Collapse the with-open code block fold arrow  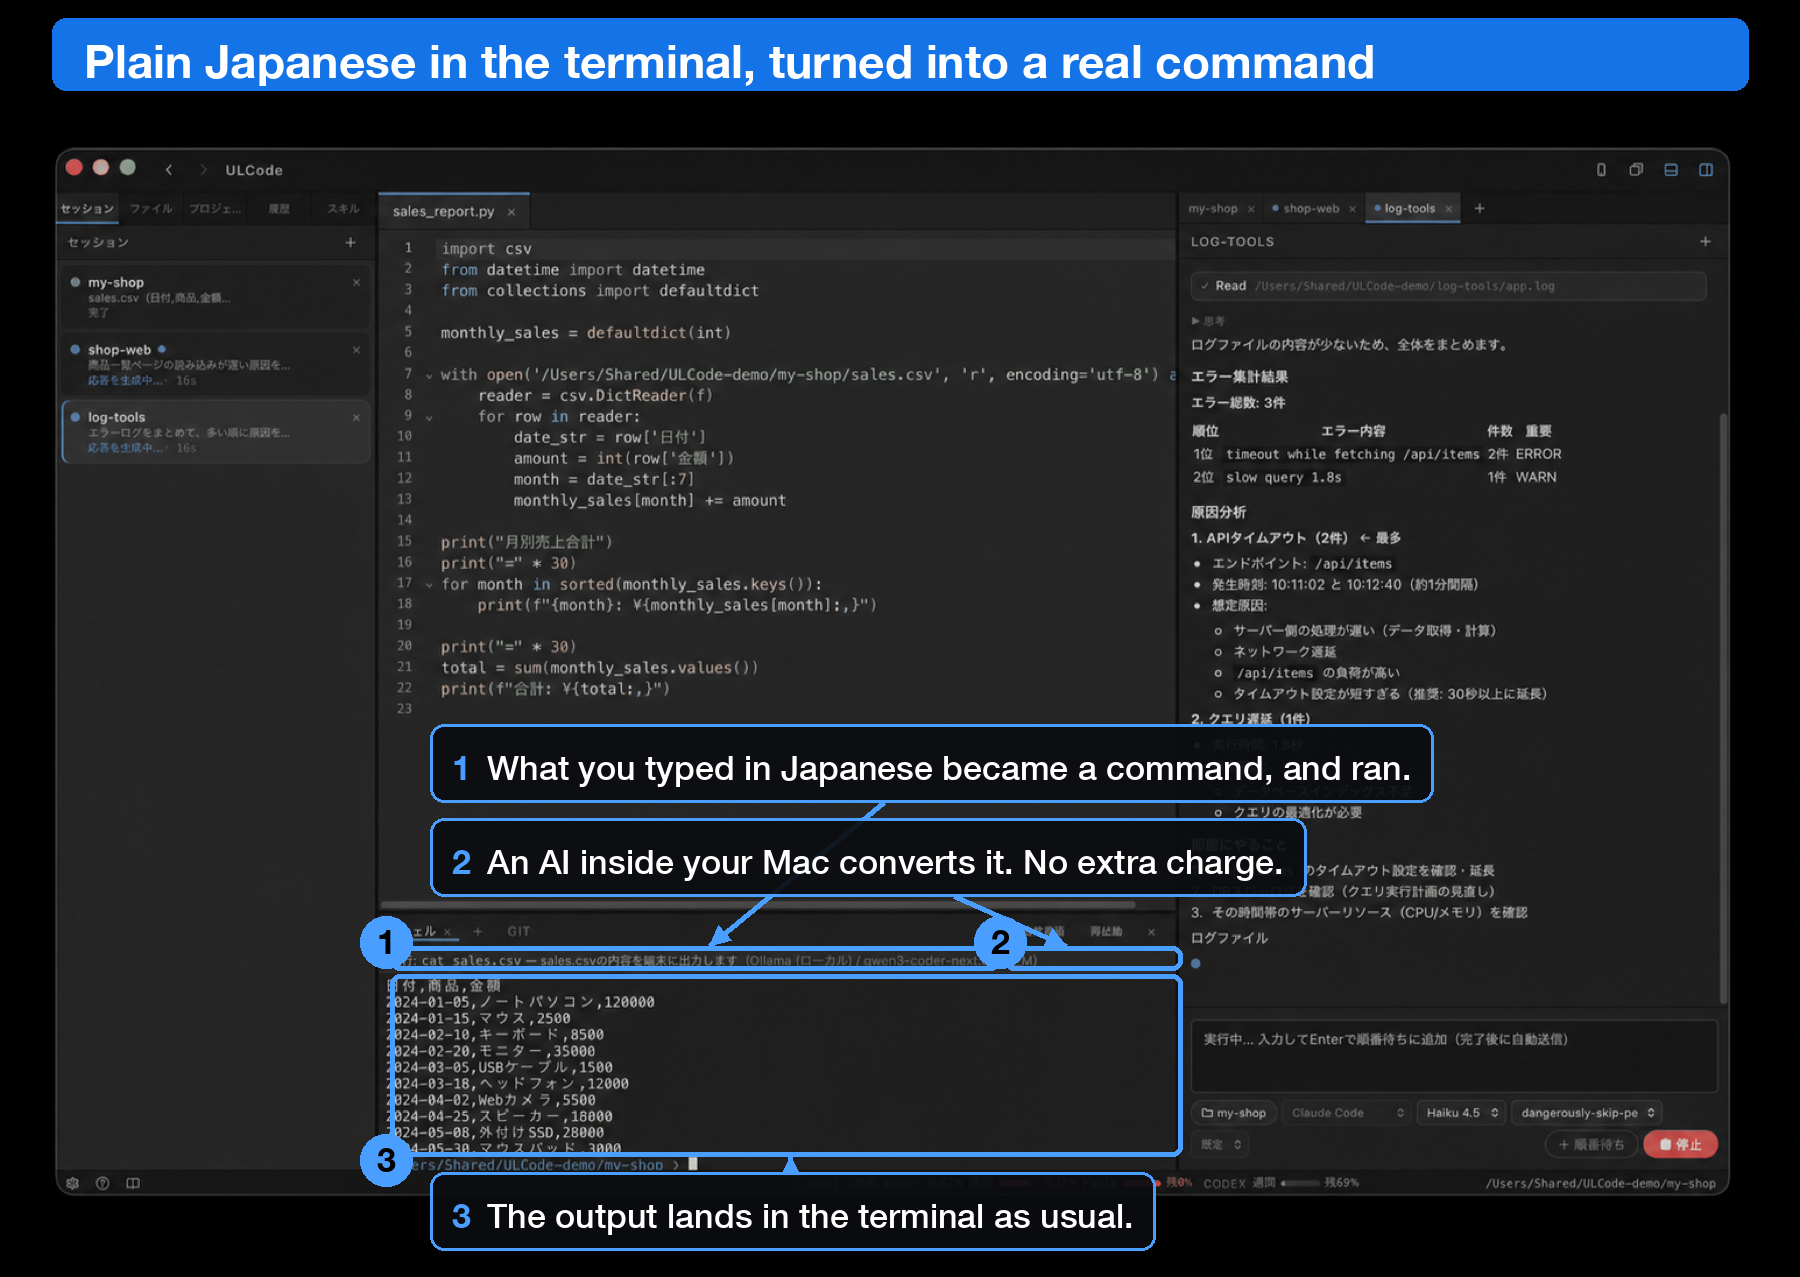[429, 376]
